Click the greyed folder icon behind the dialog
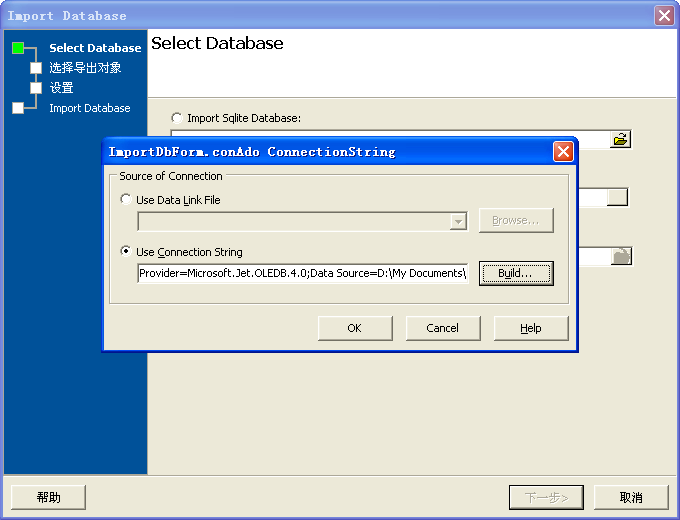Image resolution: width=680 pixels, height=520 pixels. [x=621, y=256]
